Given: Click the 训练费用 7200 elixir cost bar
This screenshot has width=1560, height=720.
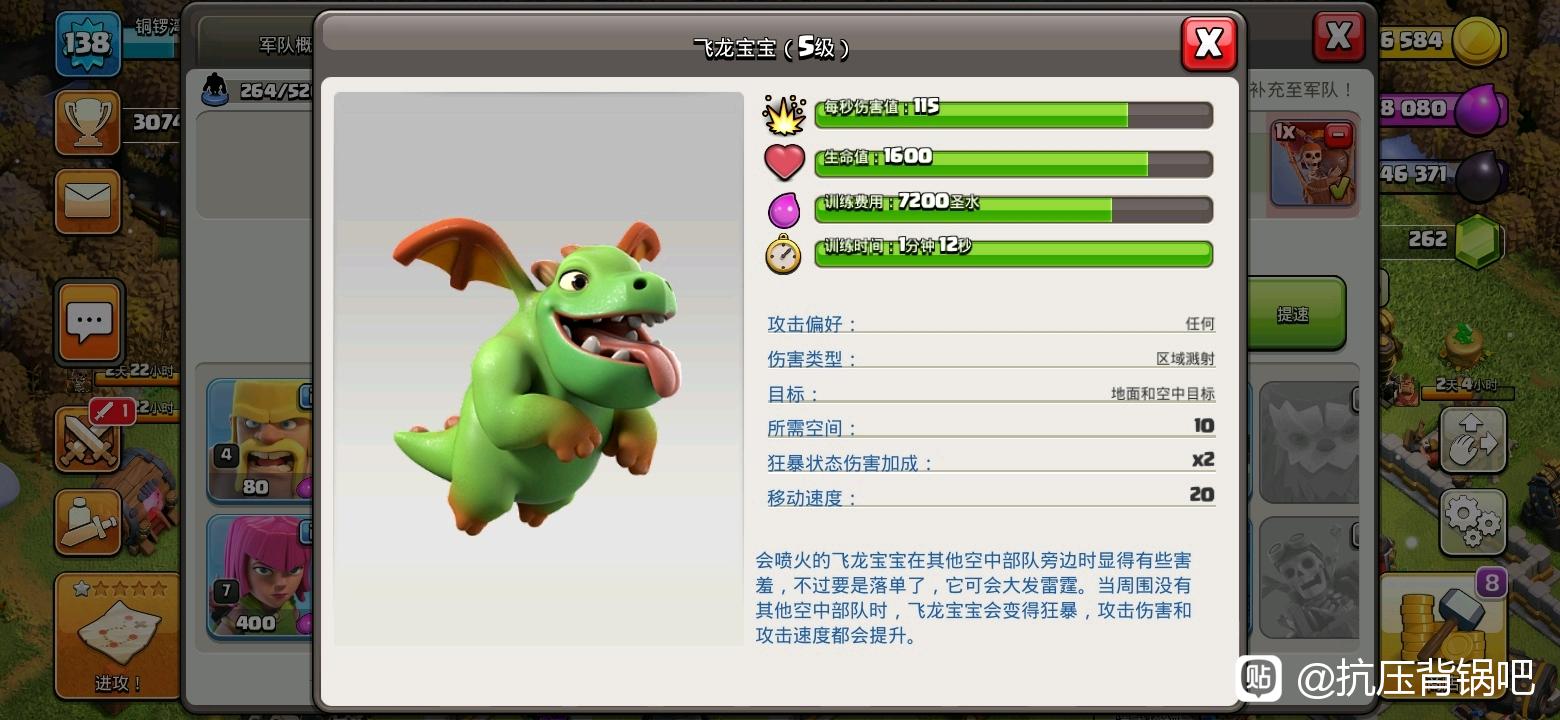Looking at the screenshot, I should 1014,209.
